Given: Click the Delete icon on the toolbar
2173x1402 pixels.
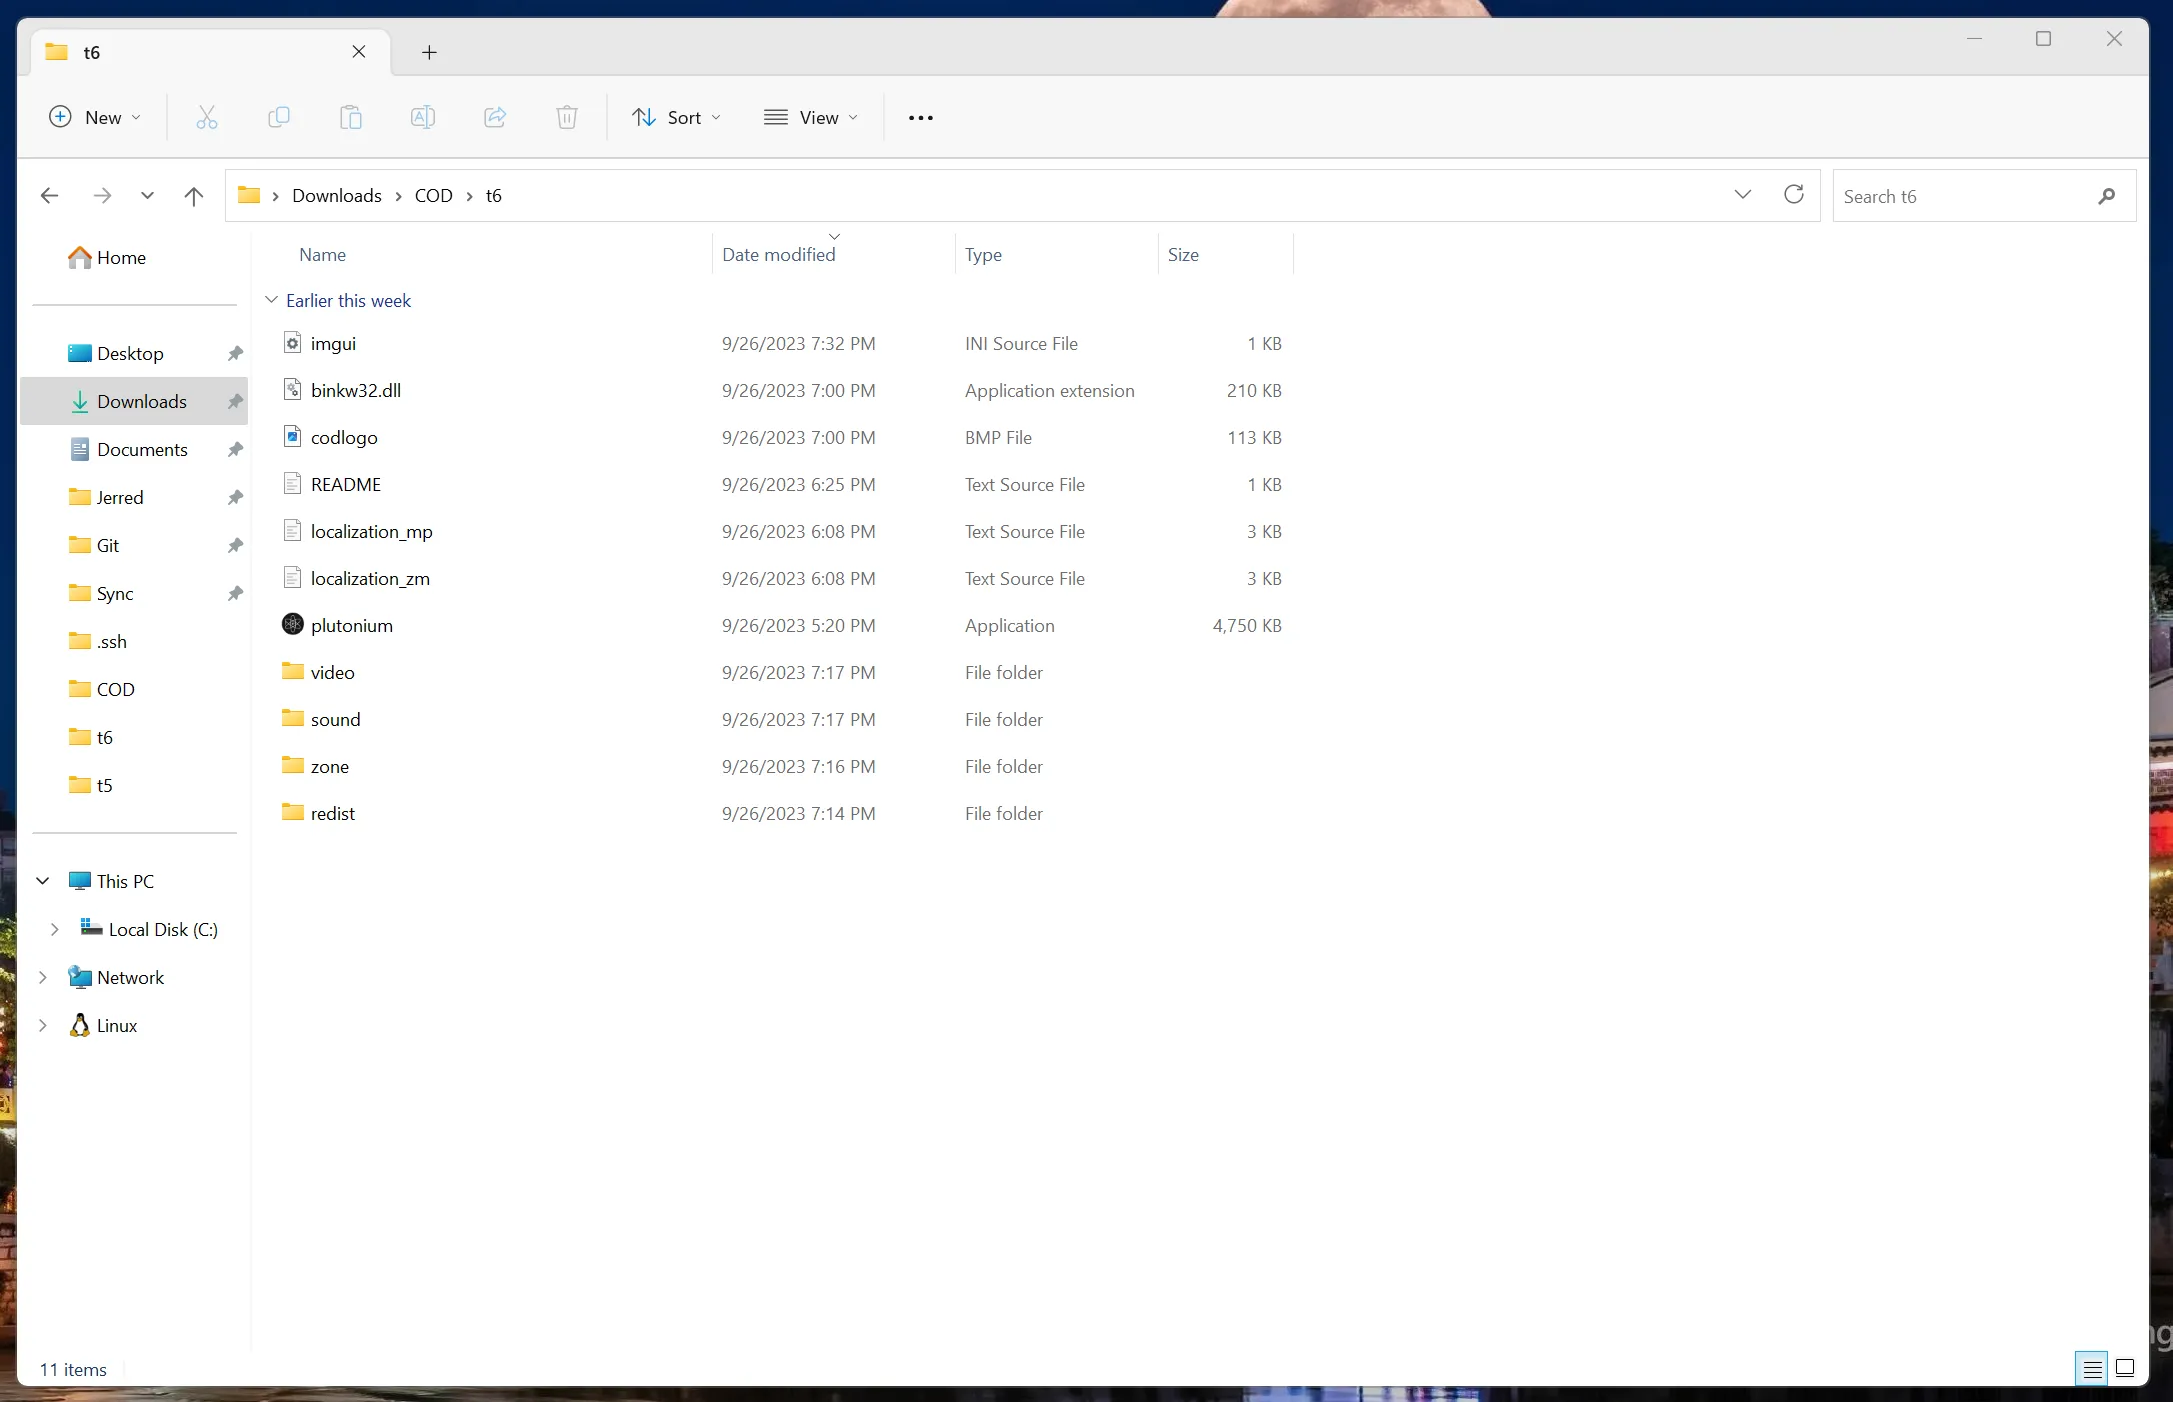Looking at the screenshot, I should click(x=566, y=117).
